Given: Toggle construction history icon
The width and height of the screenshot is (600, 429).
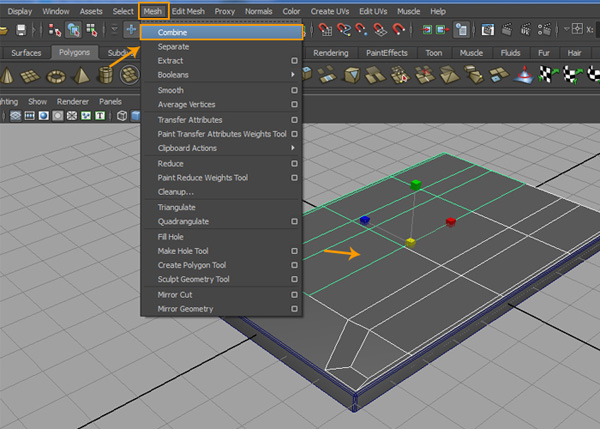Looking at the screenshot, I should (x=461, y=29).
